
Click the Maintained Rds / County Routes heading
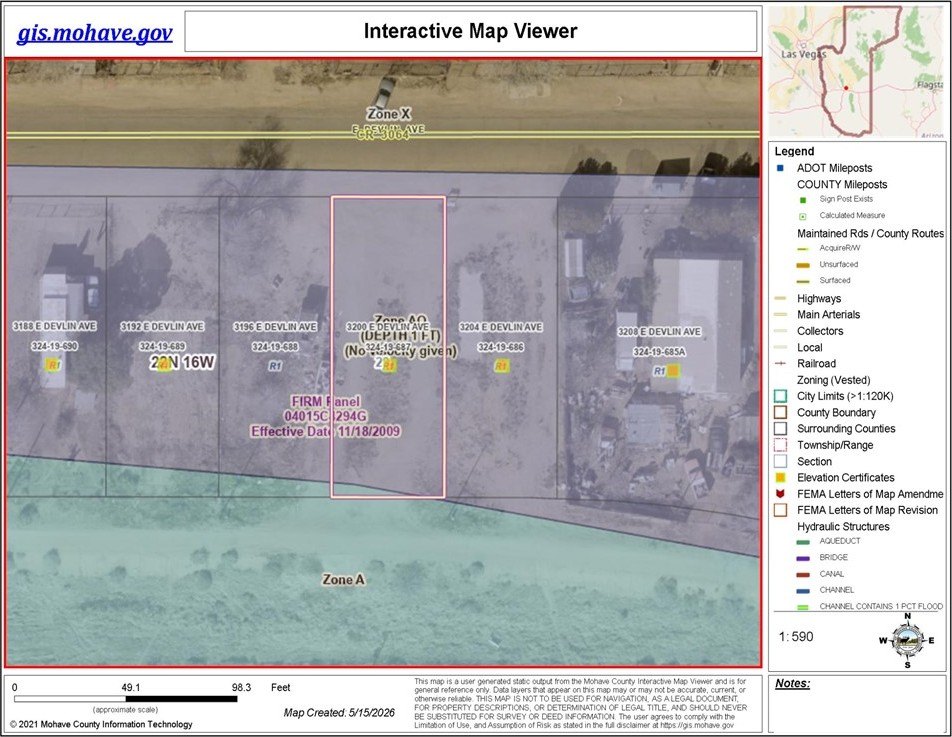pos(871,233)
